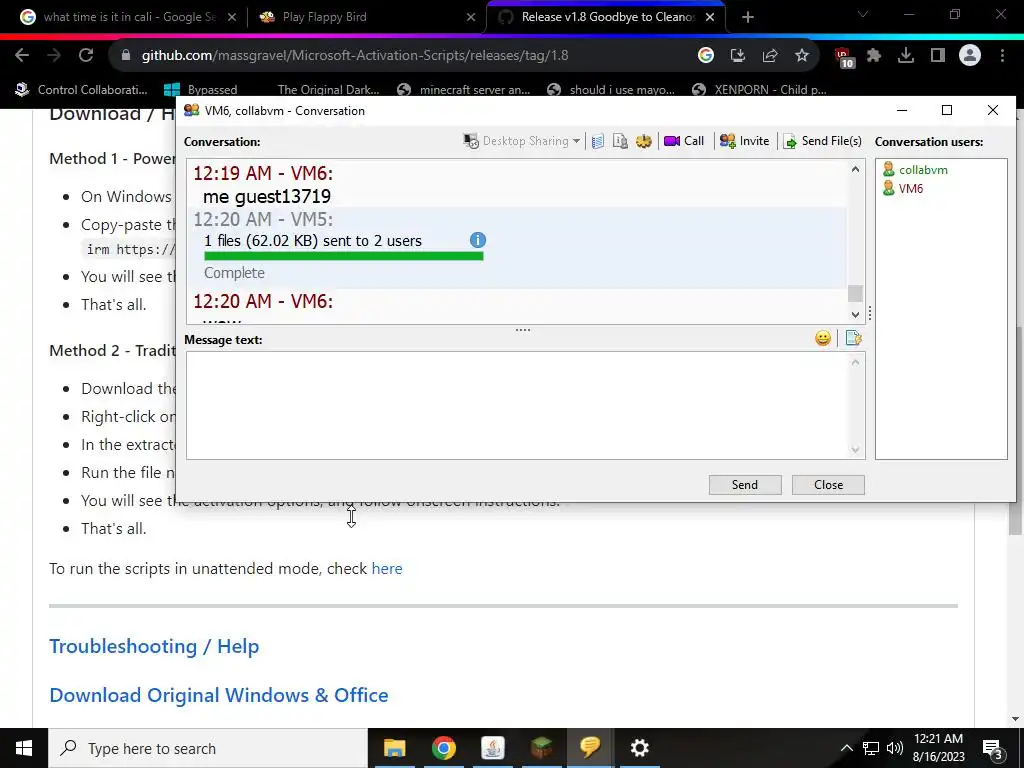Click the volume speaker tray icon
This screenshot has height=768, width=1024.
click(895, 748)
